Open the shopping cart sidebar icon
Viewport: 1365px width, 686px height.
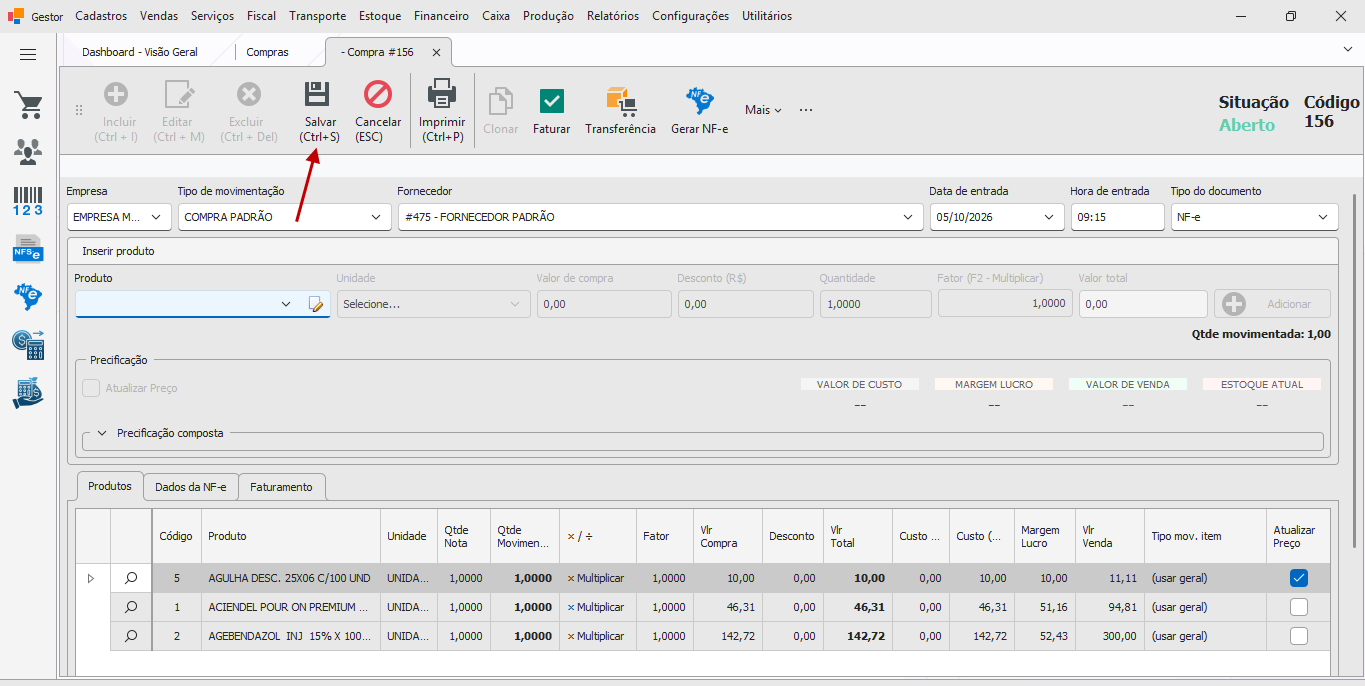pos(28,105)
